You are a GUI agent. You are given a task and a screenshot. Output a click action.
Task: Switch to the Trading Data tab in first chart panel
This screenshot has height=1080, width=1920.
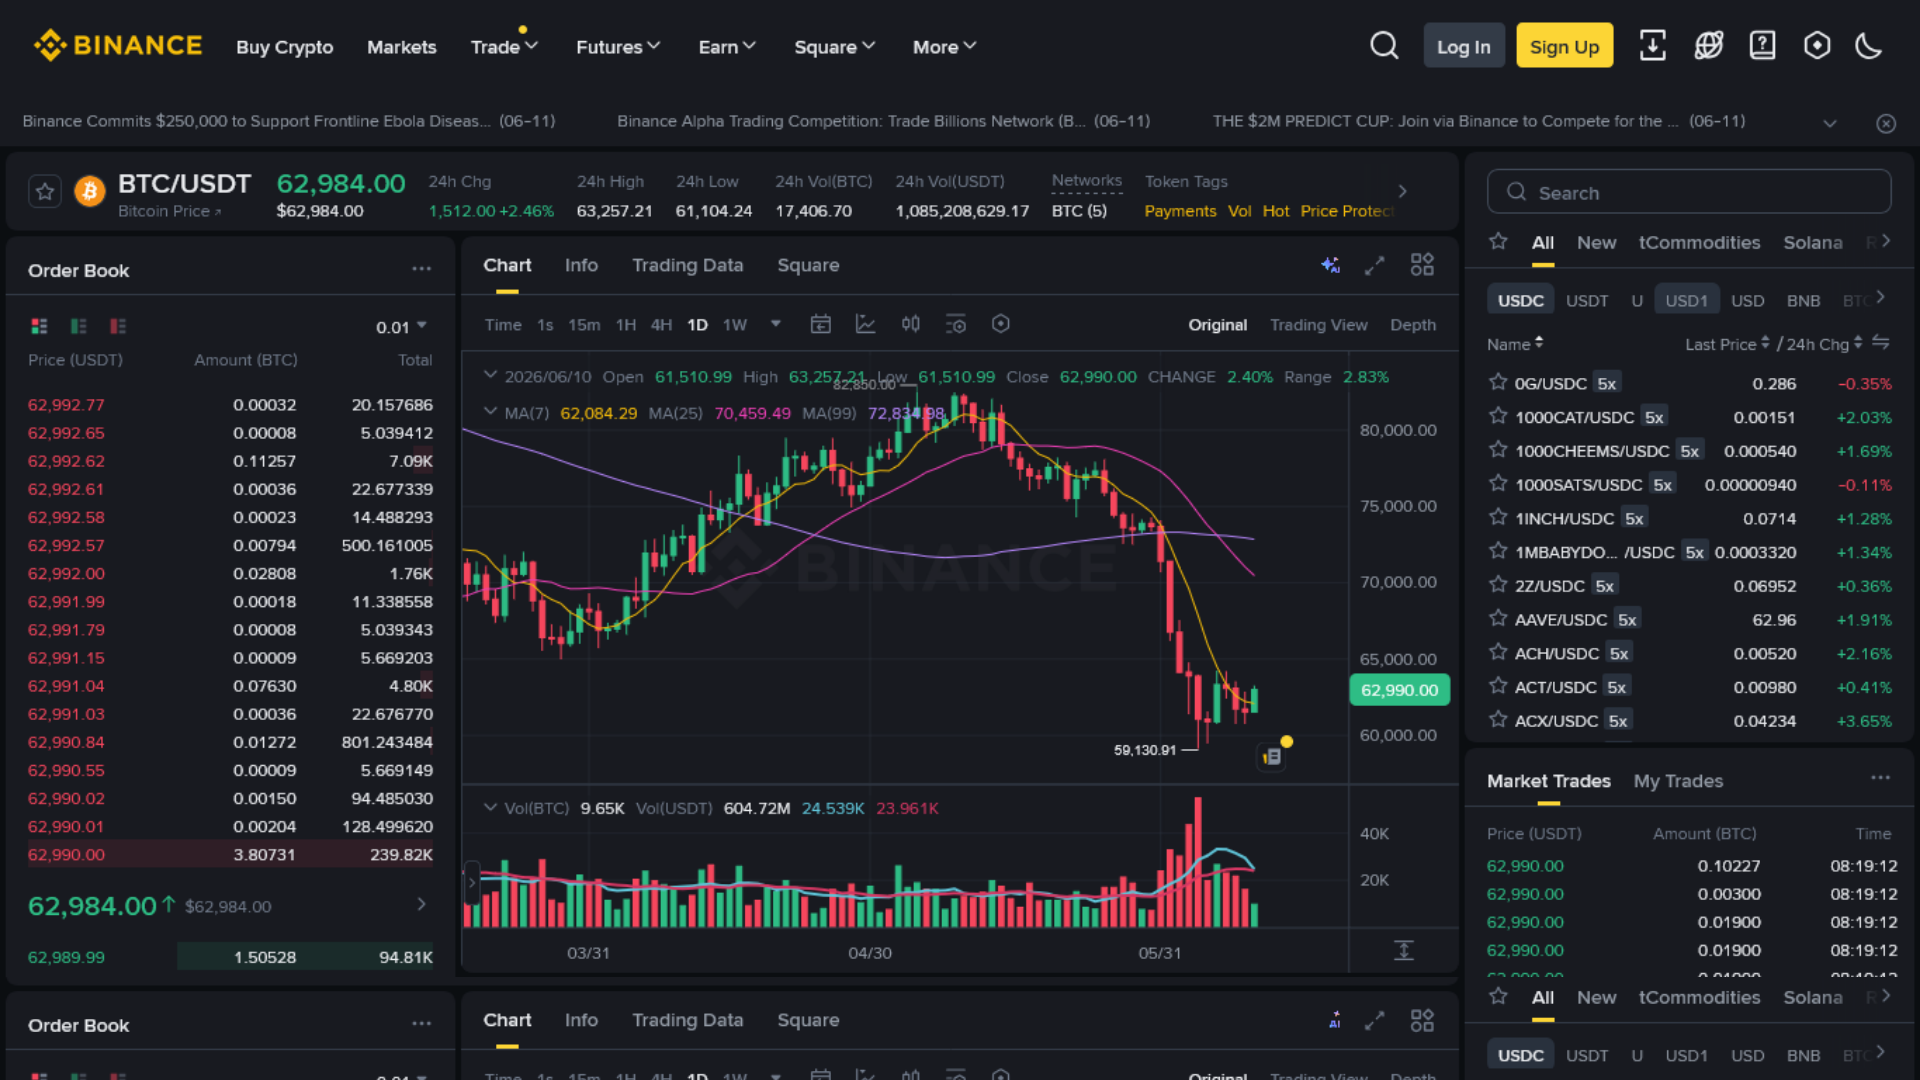(x=687, y=265)
